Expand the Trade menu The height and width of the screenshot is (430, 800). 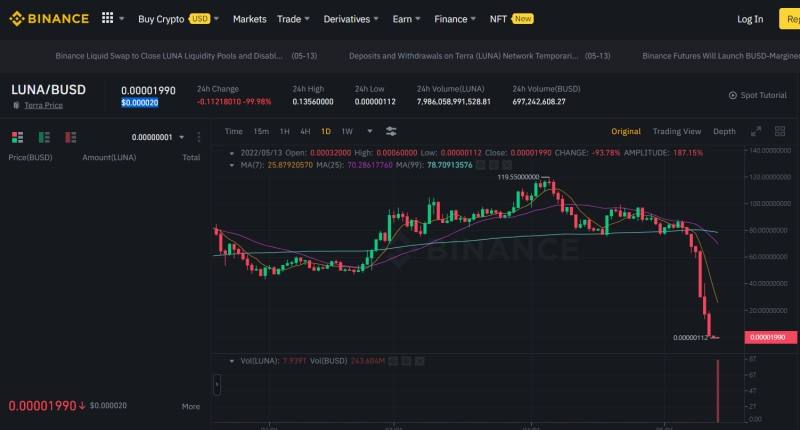coord(293,19)
